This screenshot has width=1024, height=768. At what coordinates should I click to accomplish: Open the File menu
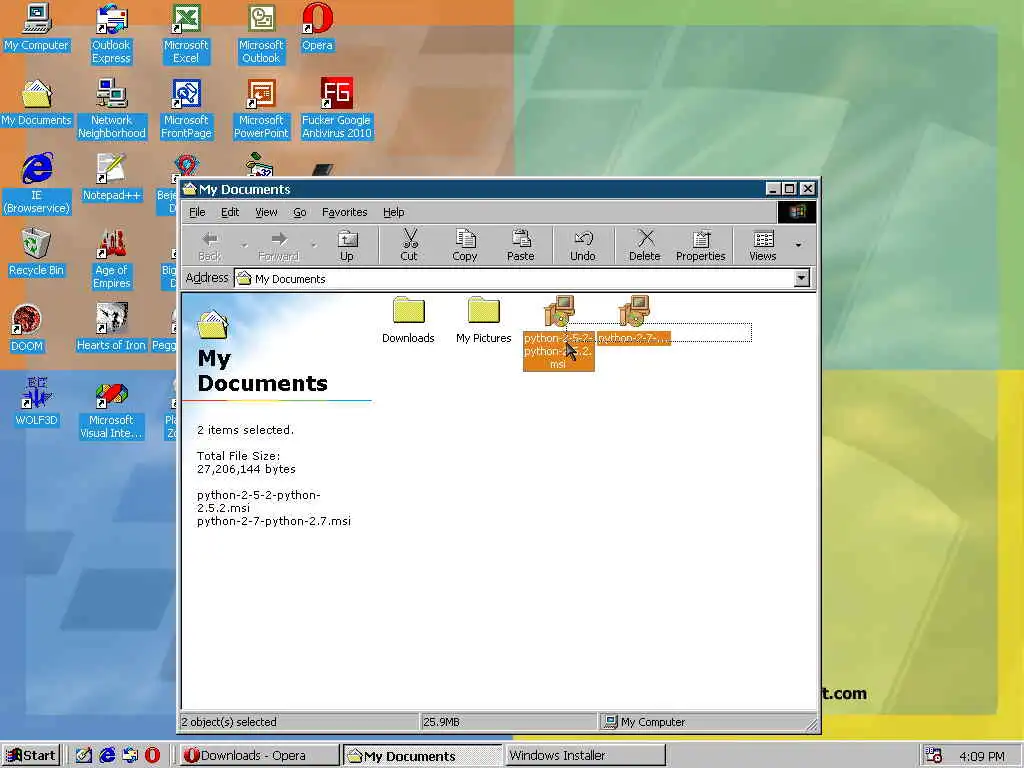[197, 212]
